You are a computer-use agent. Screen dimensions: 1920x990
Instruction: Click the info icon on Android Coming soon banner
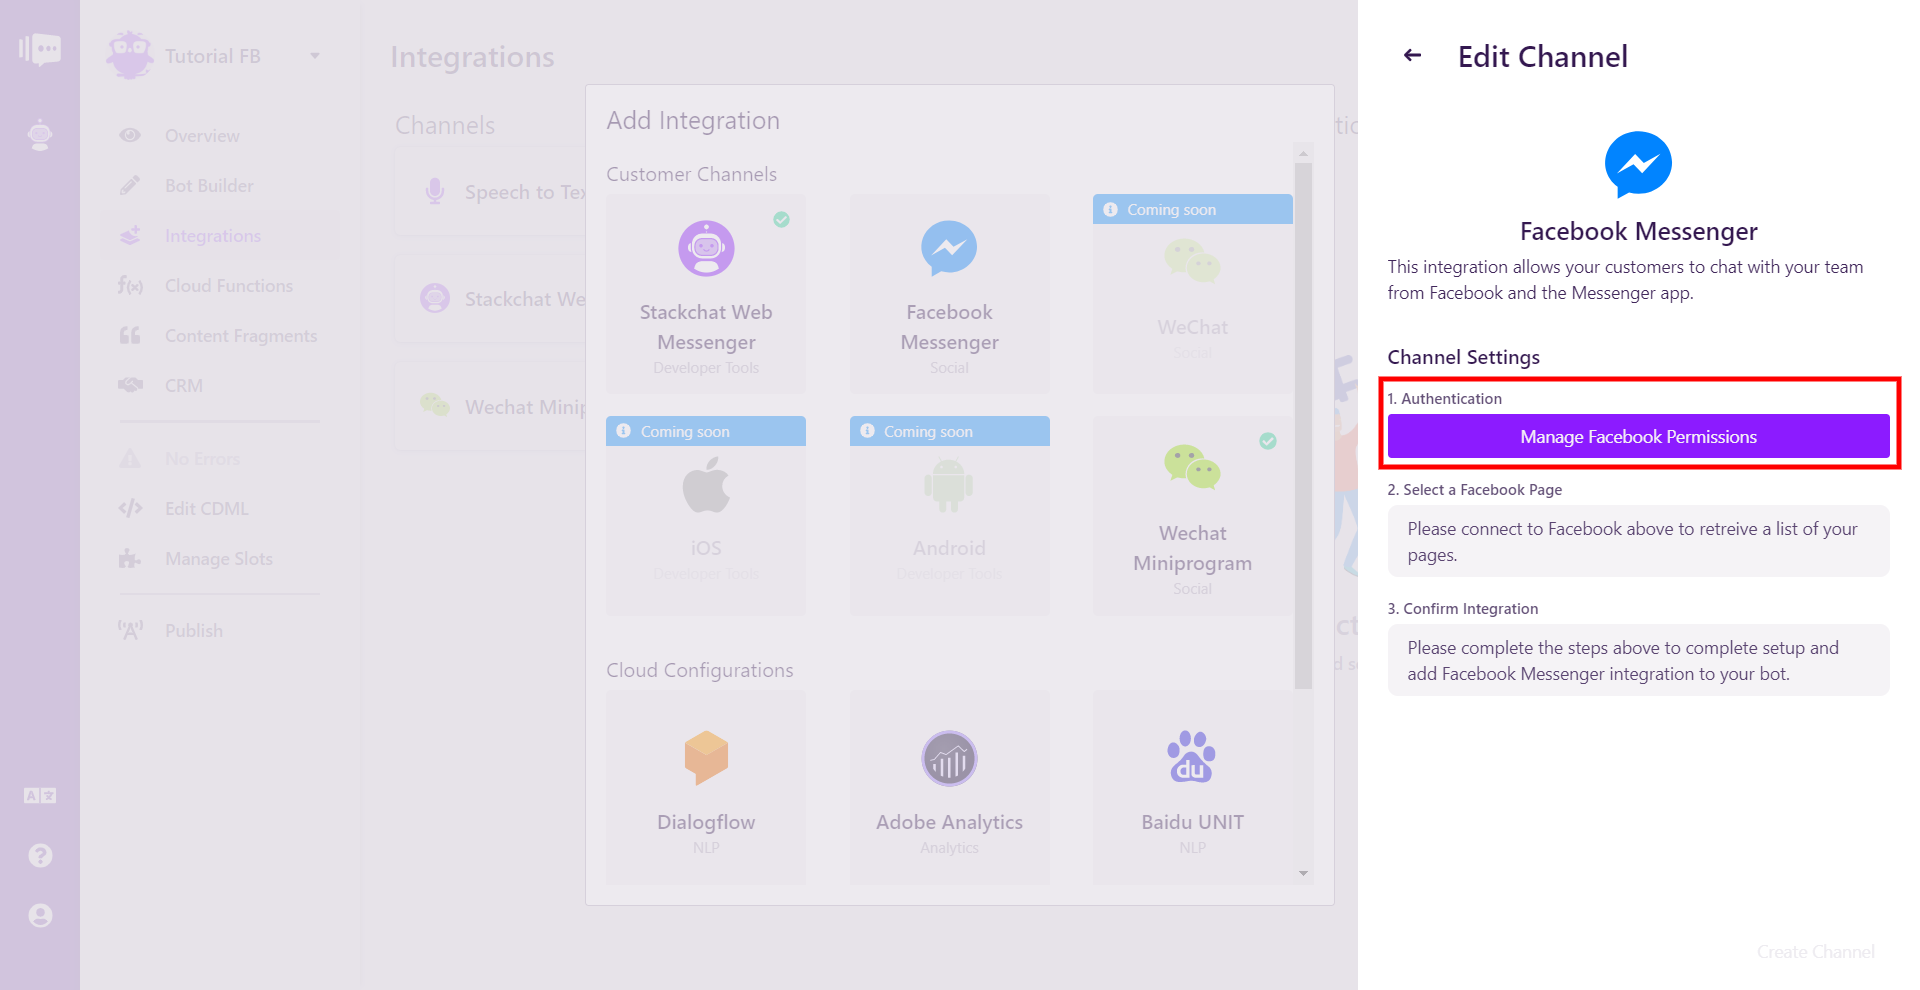867,431
